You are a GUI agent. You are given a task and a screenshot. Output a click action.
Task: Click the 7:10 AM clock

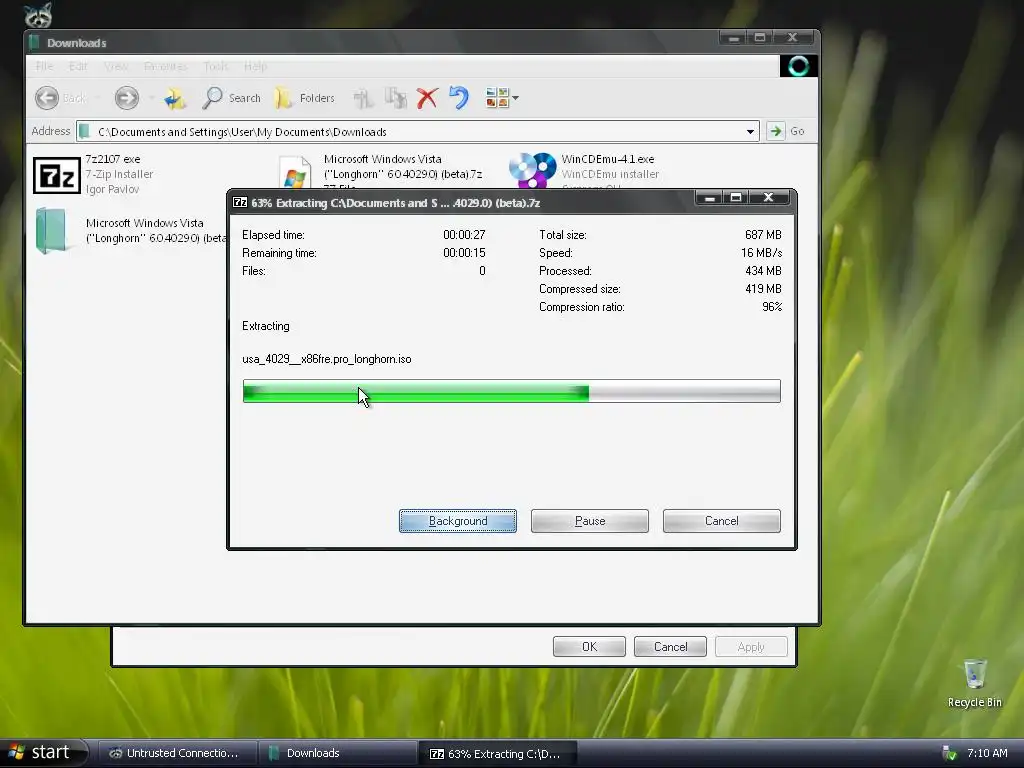point(987,753)
